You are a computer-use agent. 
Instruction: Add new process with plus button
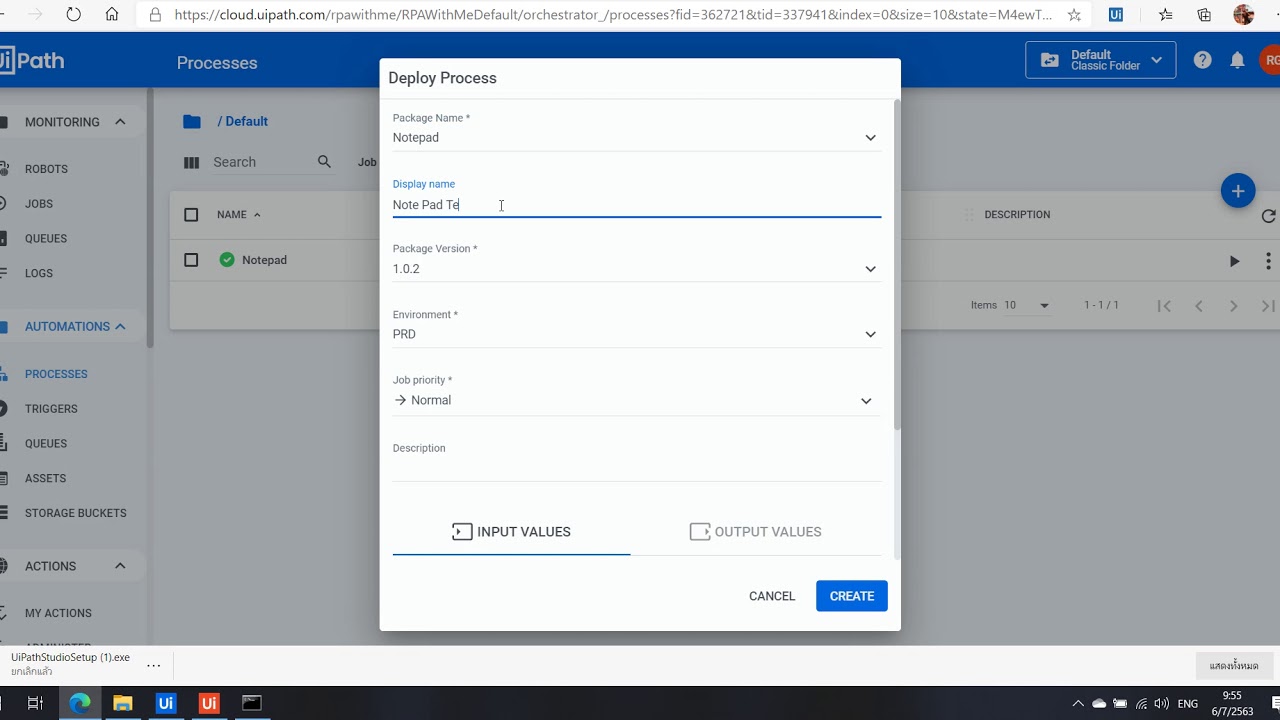point(1238,191)
